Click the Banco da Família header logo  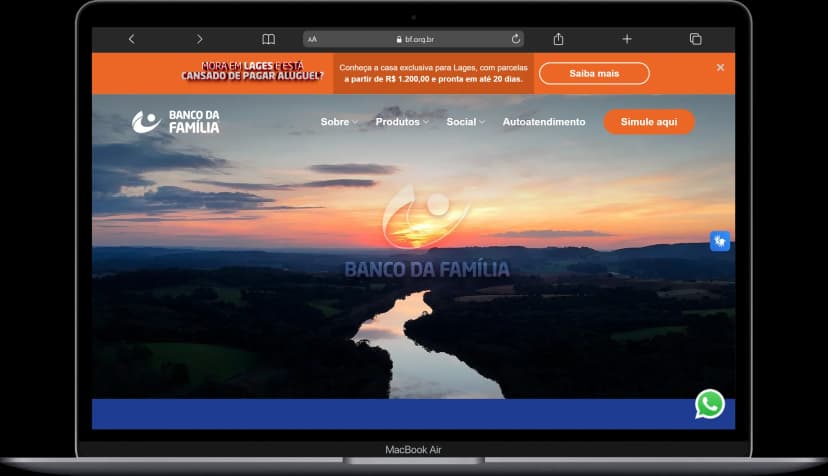[x=176, y=122]
